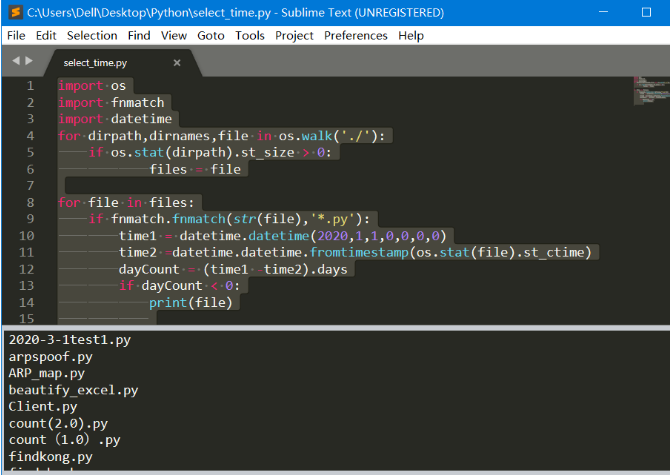Click 'files = file' assignment line
Image resolution: width=670 pixels, height=475 pixels.
click(x=195, y=170)
